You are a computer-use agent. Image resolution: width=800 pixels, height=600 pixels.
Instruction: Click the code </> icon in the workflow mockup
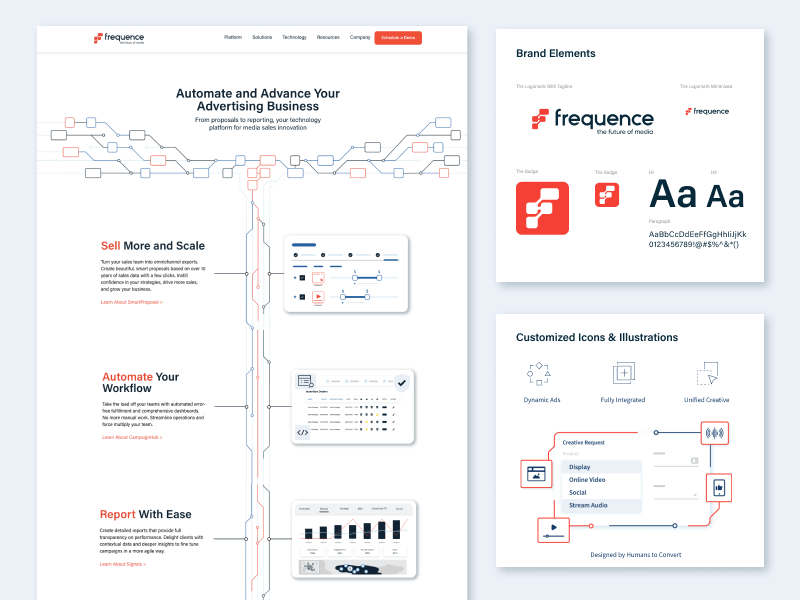tap(303, 430)
